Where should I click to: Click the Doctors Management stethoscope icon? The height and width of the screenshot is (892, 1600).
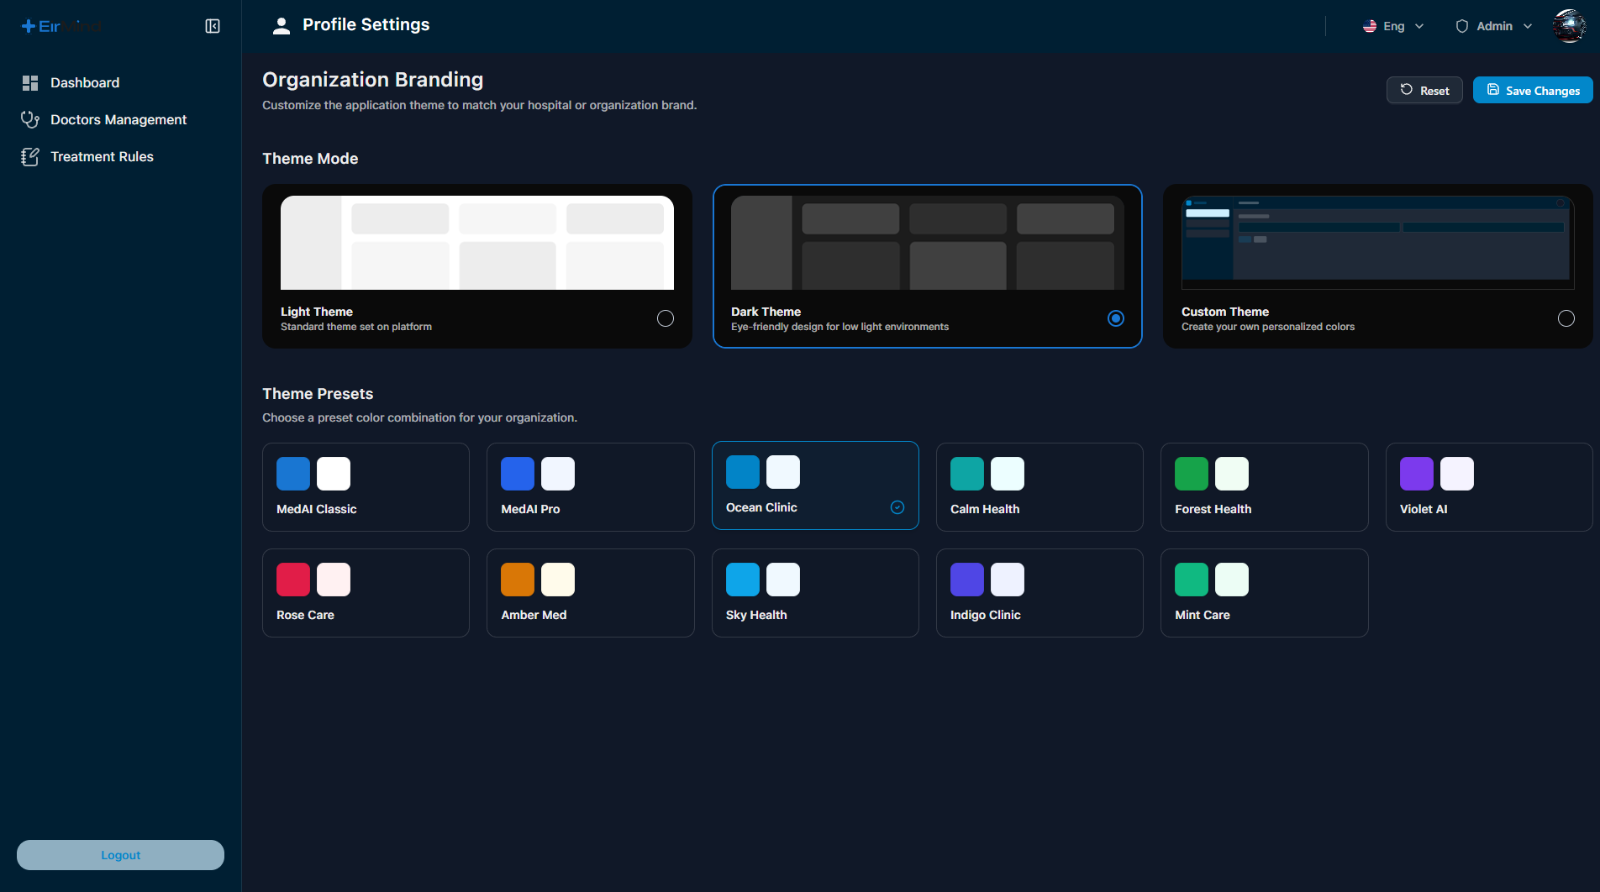click(x=30, y=120)
